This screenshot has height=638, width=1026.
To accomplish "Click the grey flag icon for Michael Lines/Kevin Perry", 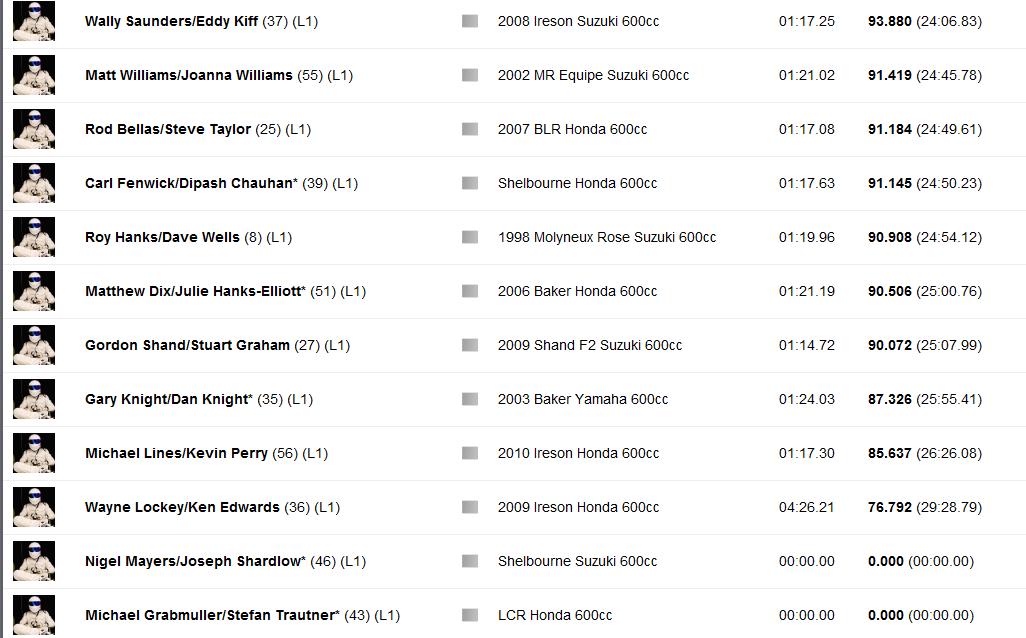I will coord(470,453).
